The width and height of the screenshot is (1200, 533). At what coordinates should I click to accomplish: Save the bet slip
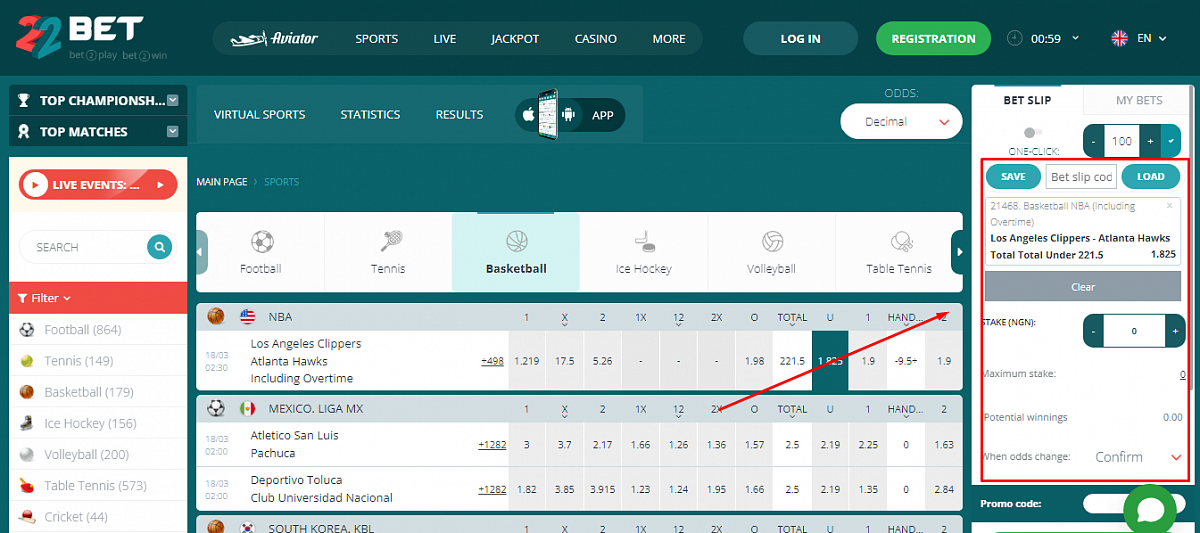pyautogui.click(x=1013, y=176)
